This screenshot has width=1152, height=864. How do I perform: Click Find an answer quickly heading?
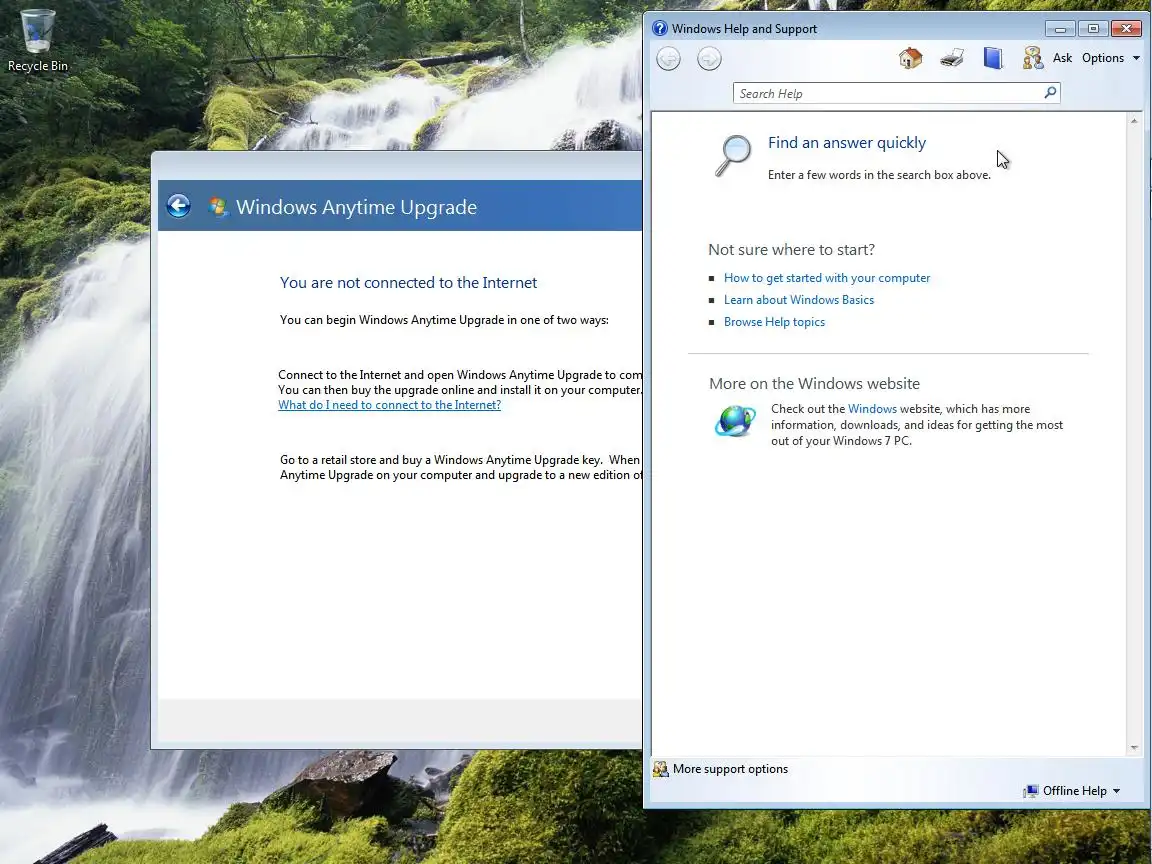tap(846, 143)
